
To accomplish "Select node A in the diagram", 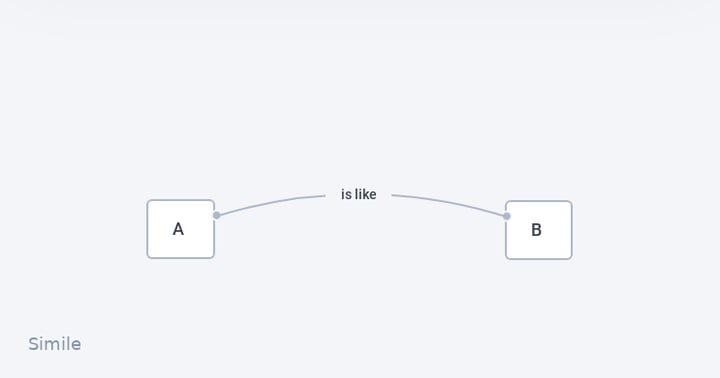I will coord(180,229).
